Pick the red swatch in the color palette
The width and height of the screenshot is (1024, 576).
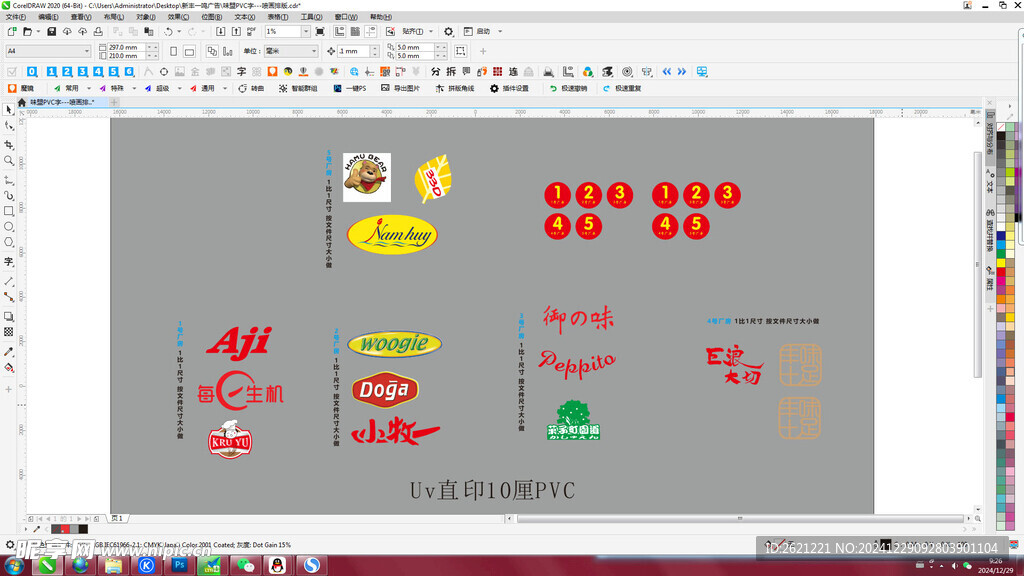tap(1000, 272)
